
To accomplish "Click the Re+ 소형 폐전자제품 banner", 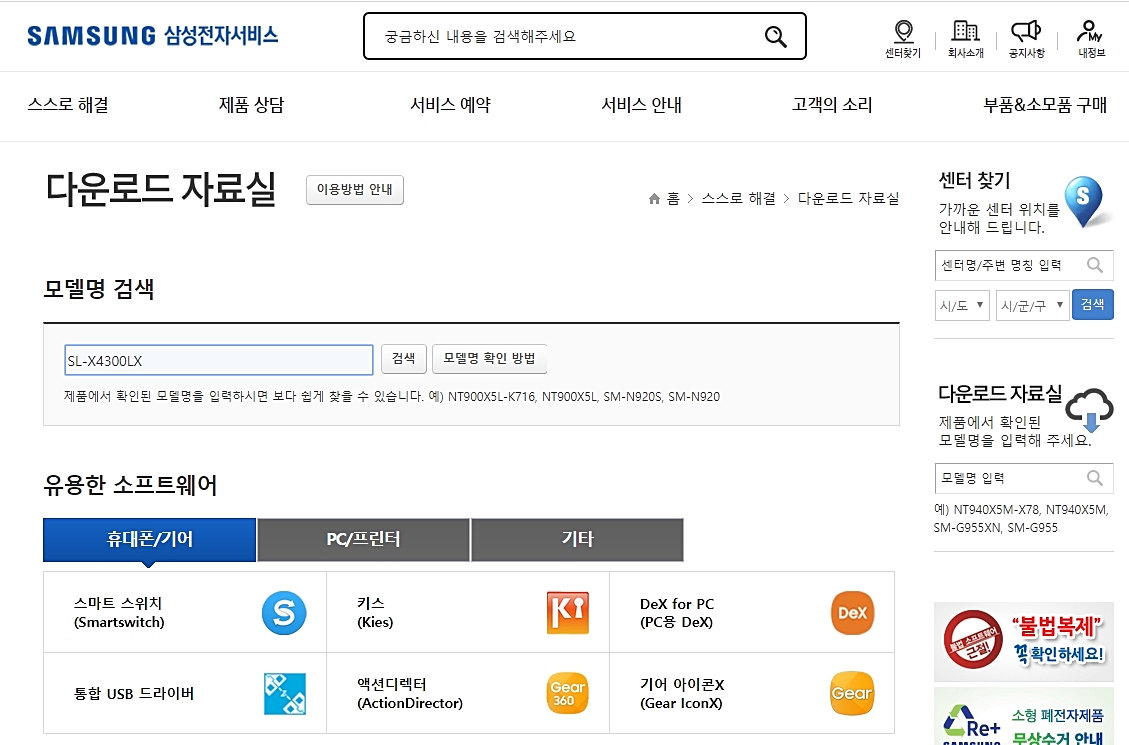I will (x=1023, y=716).
